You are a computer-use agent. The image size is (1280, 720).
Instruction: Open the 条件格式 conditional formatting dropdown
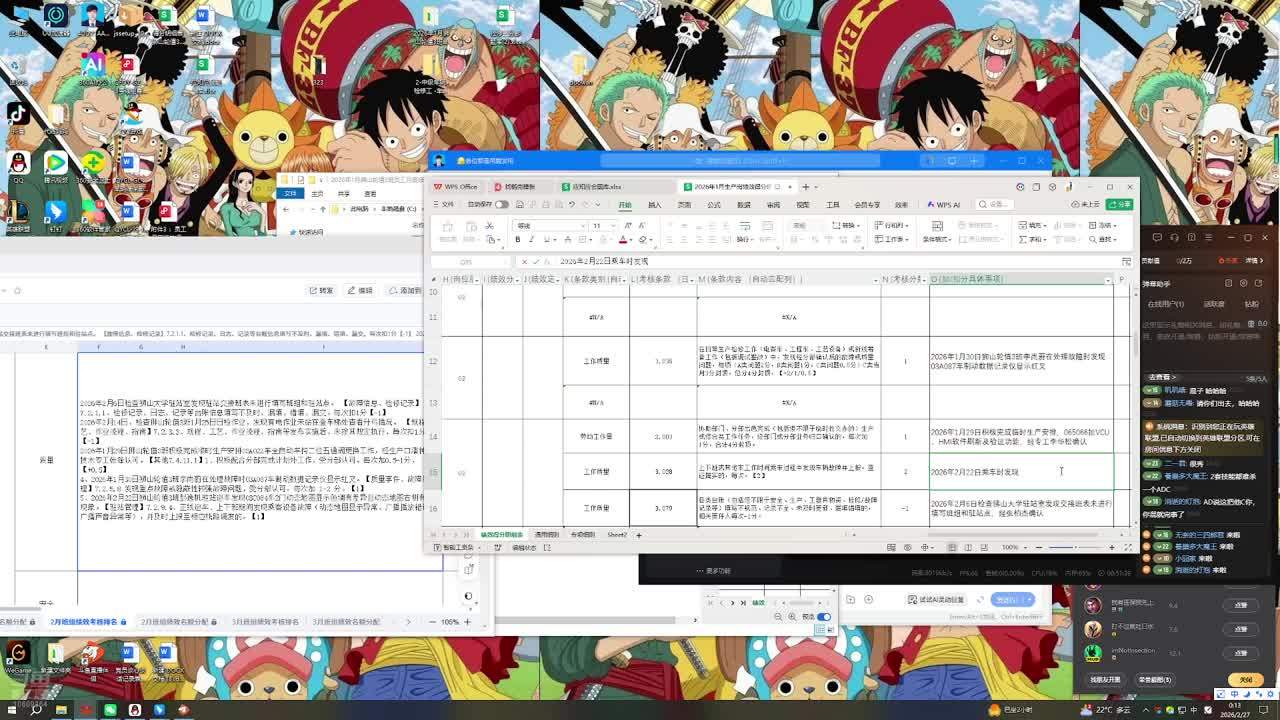(936, 240)
